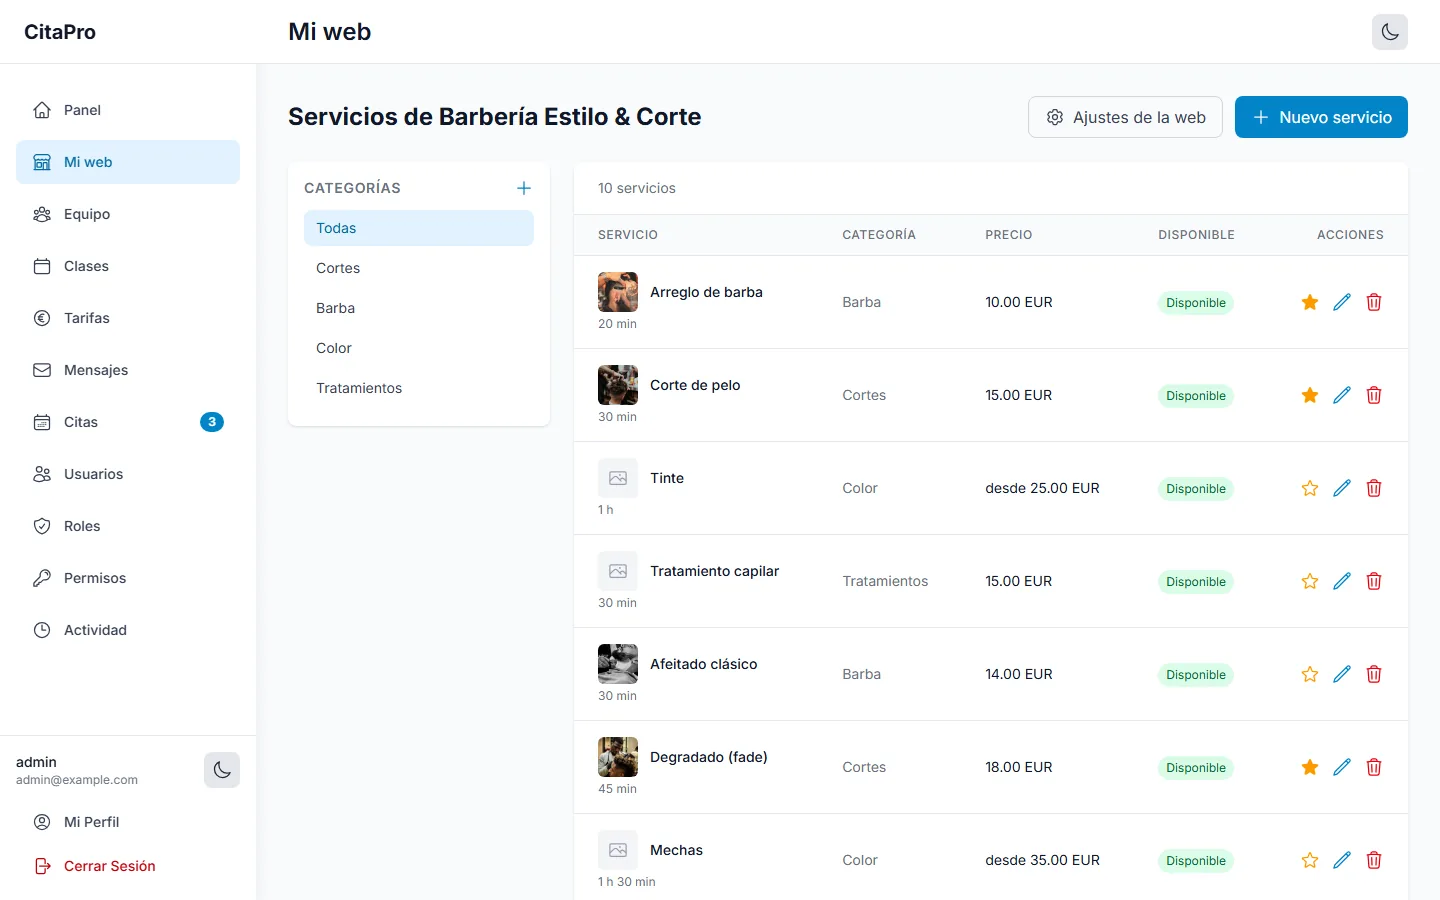Toggle theme button beside admin account
Viewport: 1440px width, 900px height.
pos(222,770)
